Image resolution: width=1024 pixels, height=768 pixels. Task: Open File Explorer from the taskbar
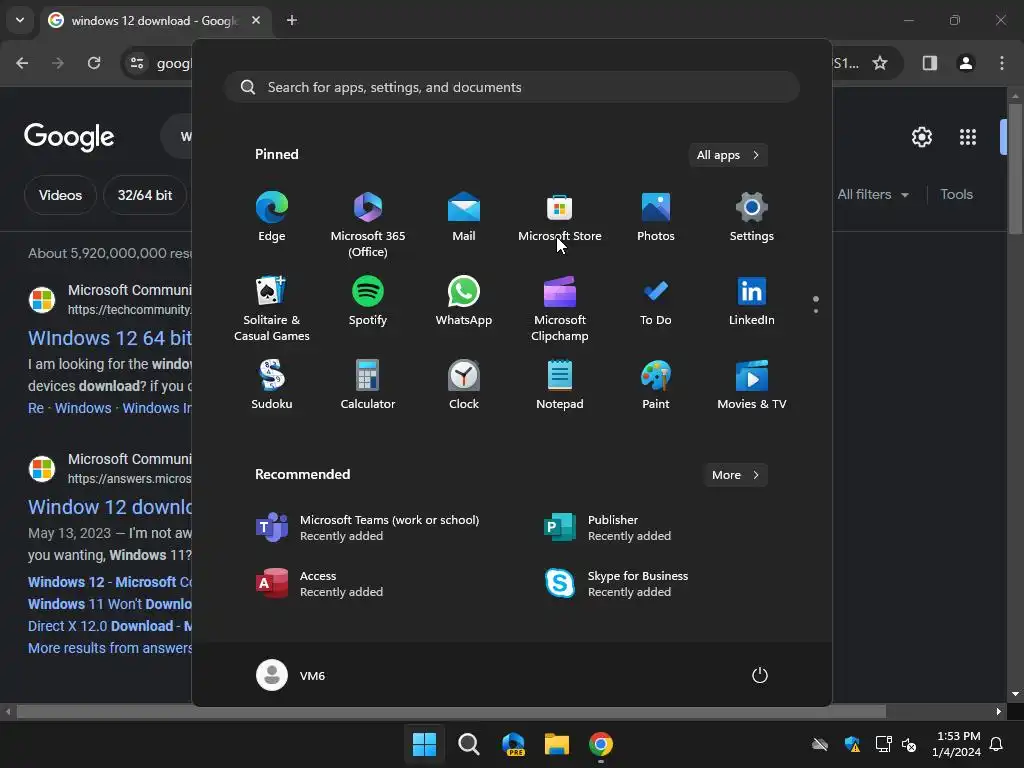point(557,744)
